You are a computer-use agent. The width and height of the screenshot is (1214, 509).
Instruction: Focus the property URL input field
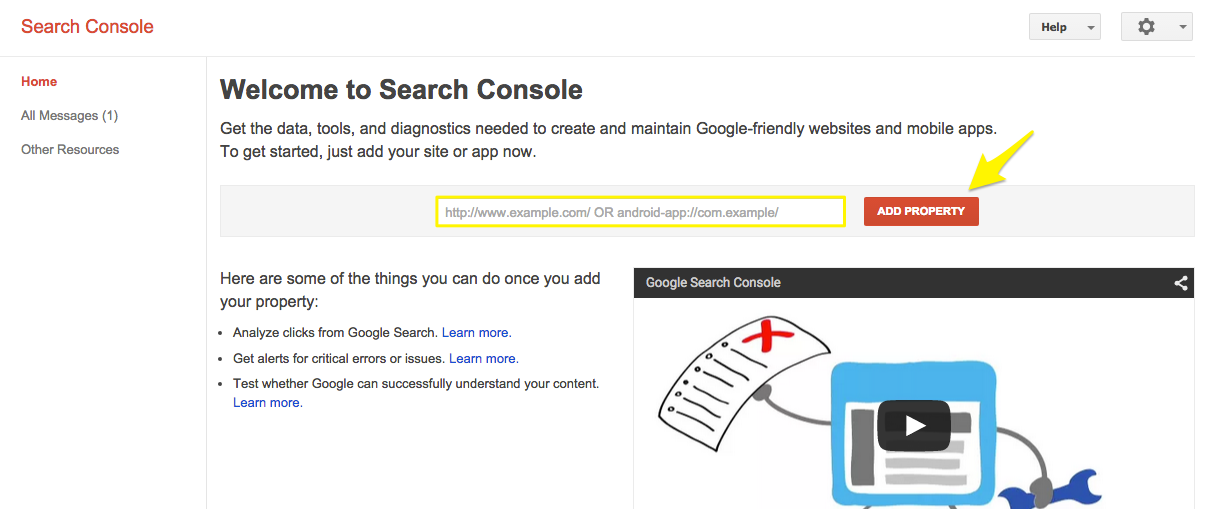pyautogui.click(x=640, y=212)
